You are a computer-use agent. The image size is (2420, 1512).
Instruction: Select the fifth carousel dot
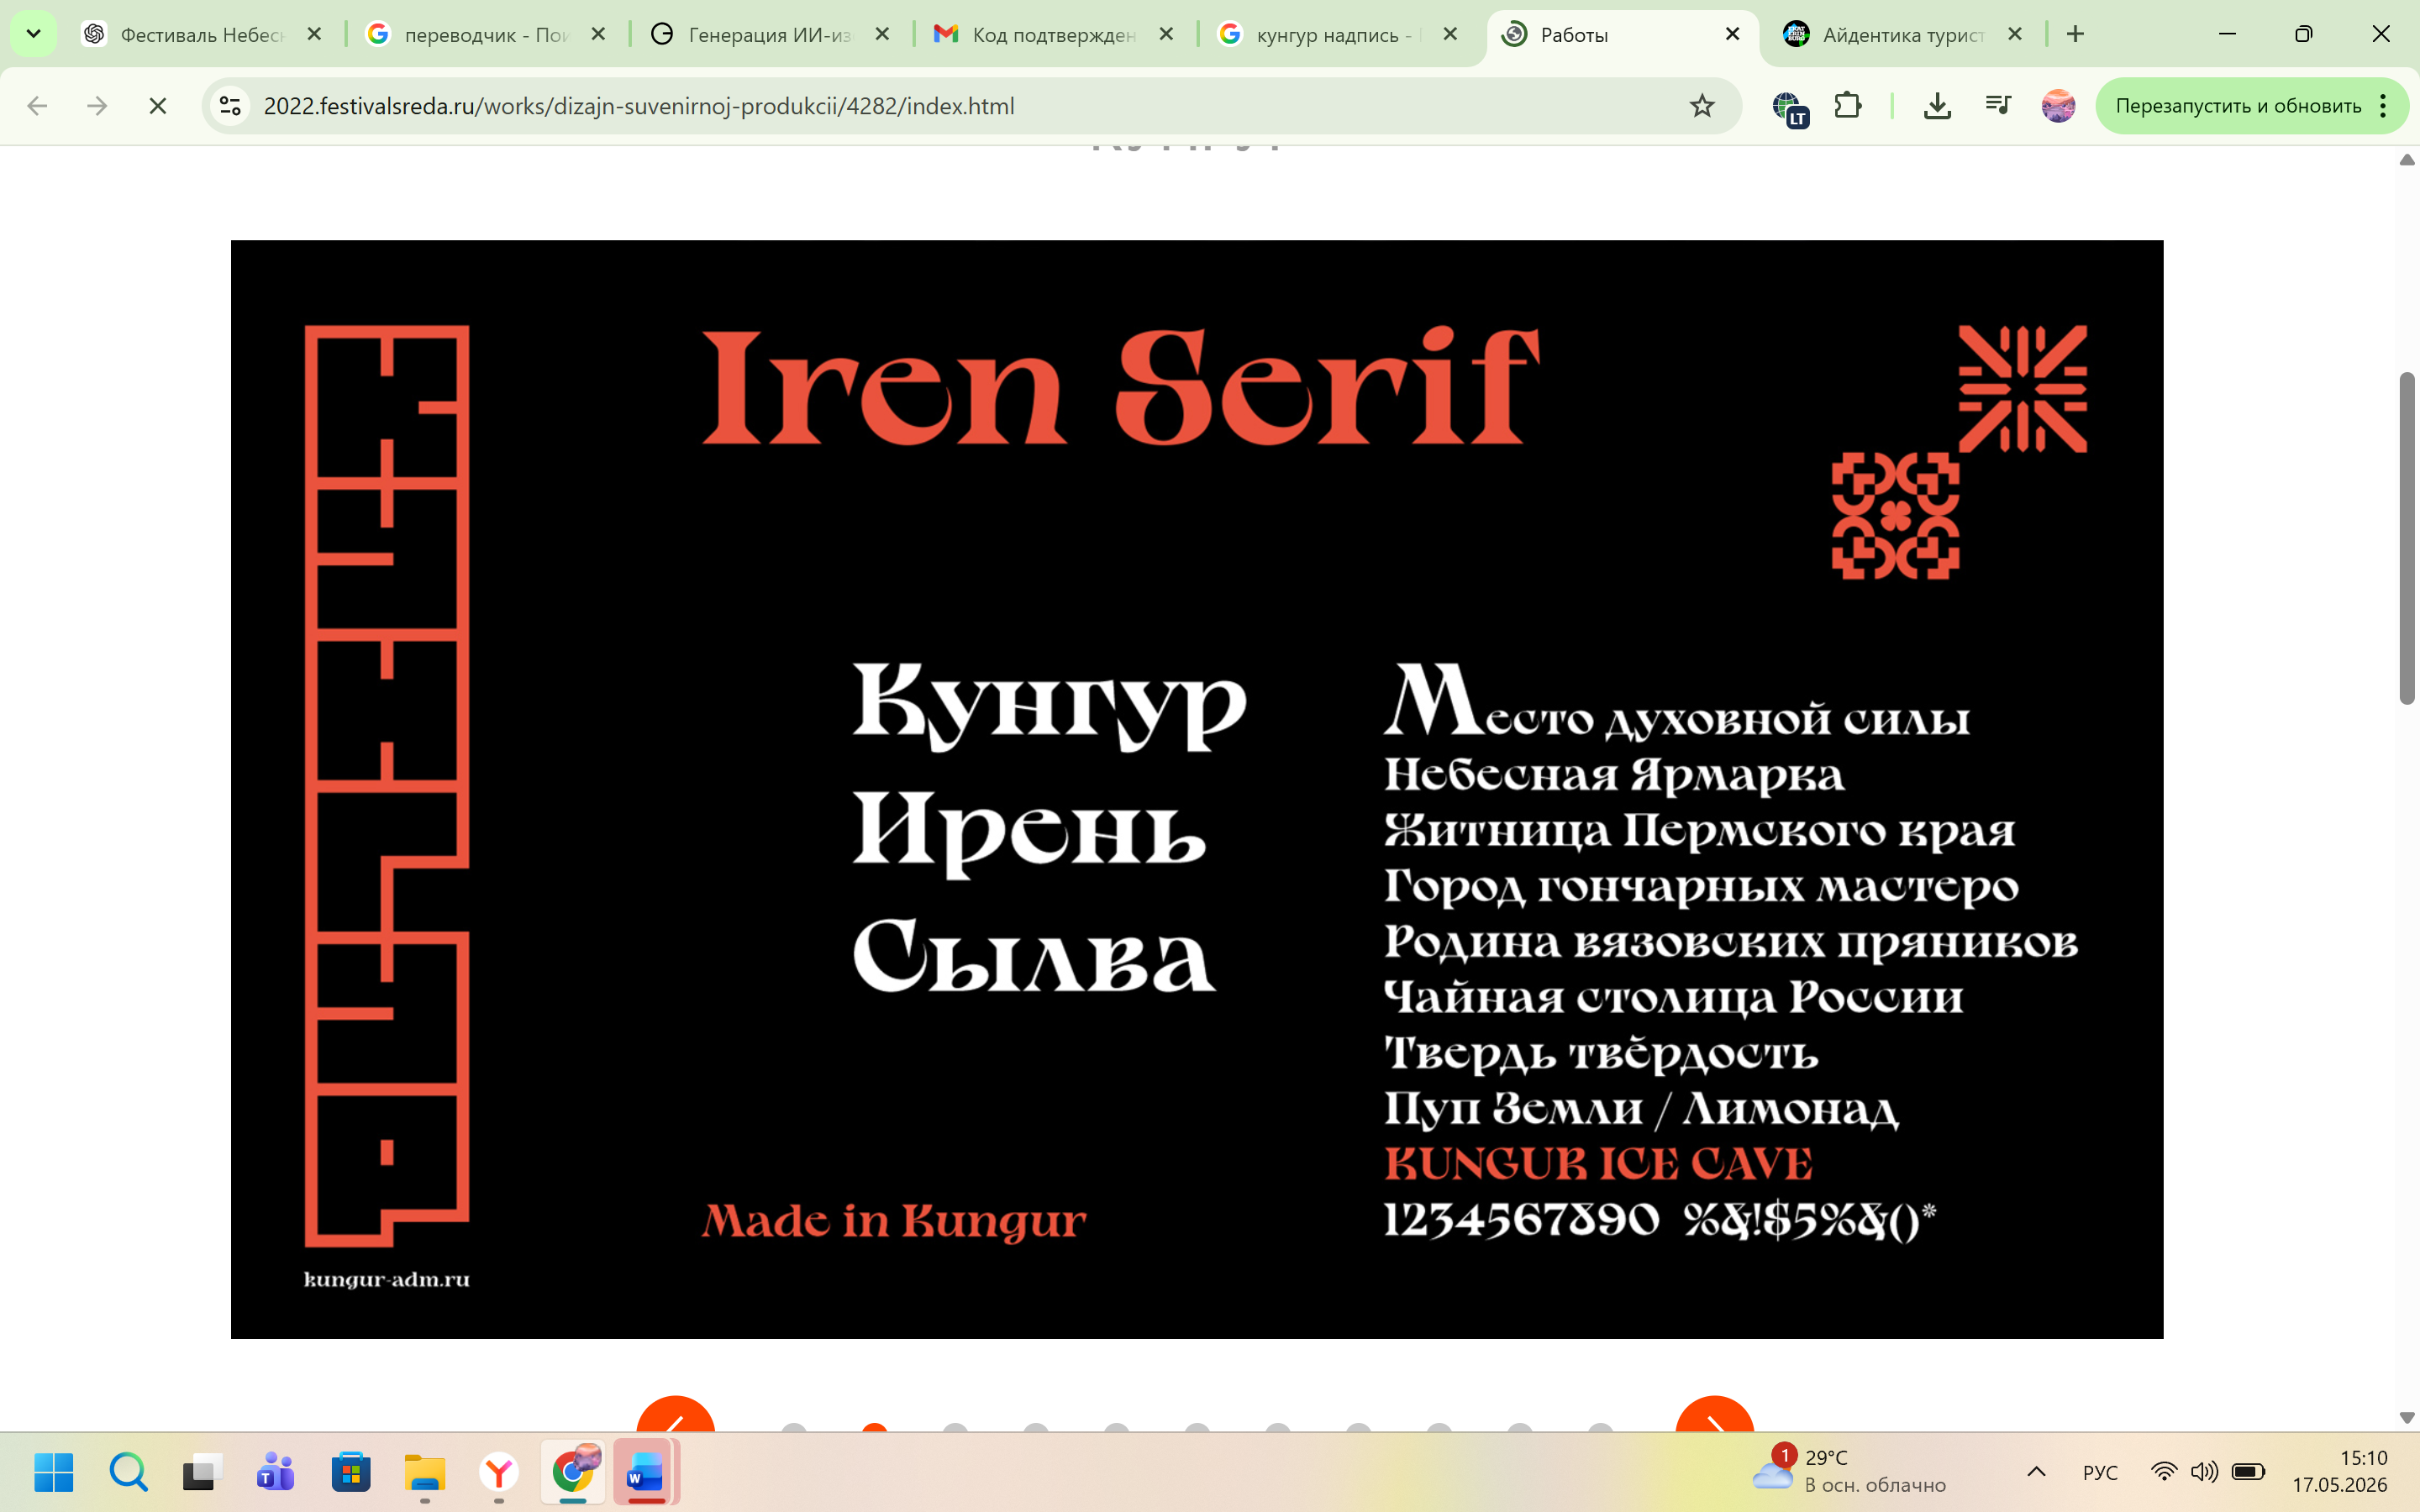[1117, 1427]
